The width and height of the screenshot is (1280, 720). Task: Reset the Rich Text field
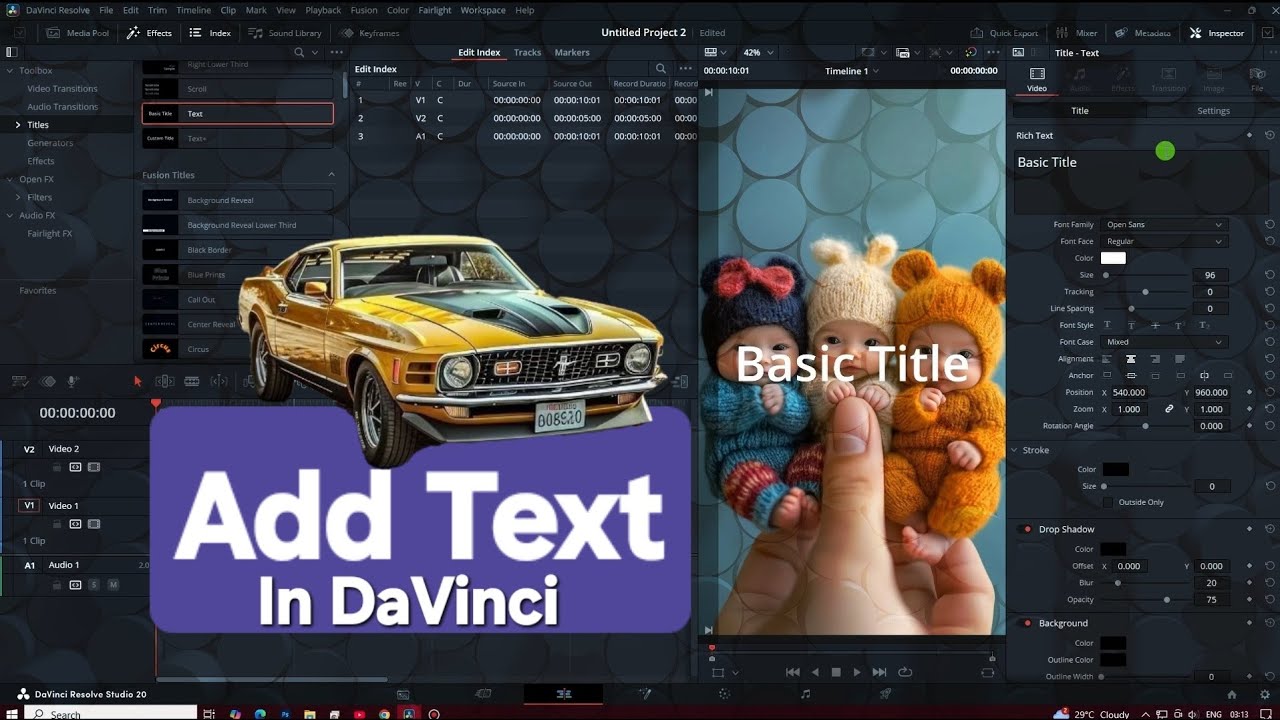(1269, 135)
